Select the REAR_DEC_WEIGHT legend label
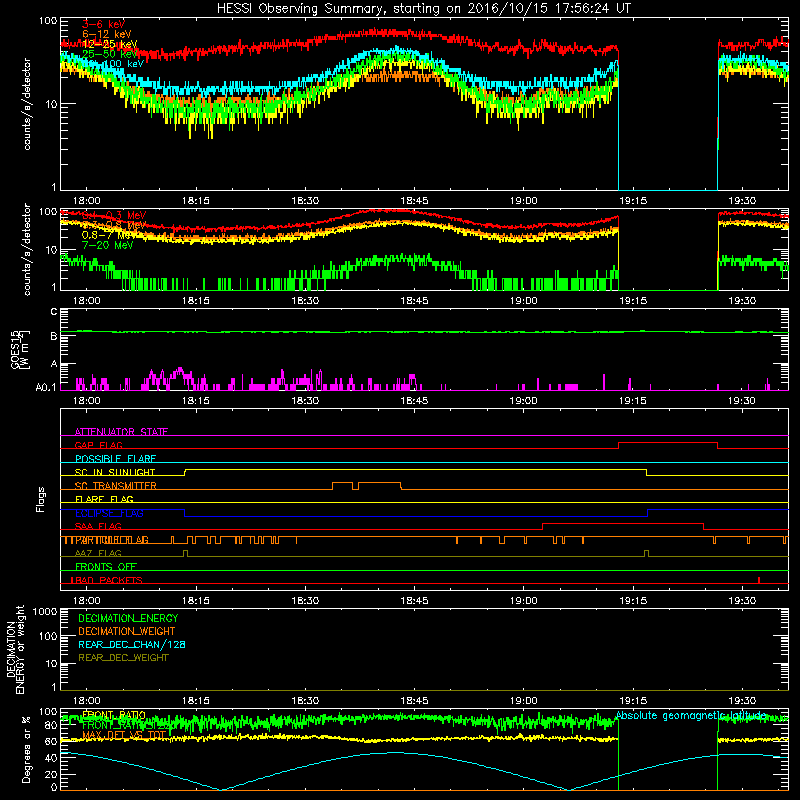This screenshot has width=800, height=800. (x=123, y=658)
